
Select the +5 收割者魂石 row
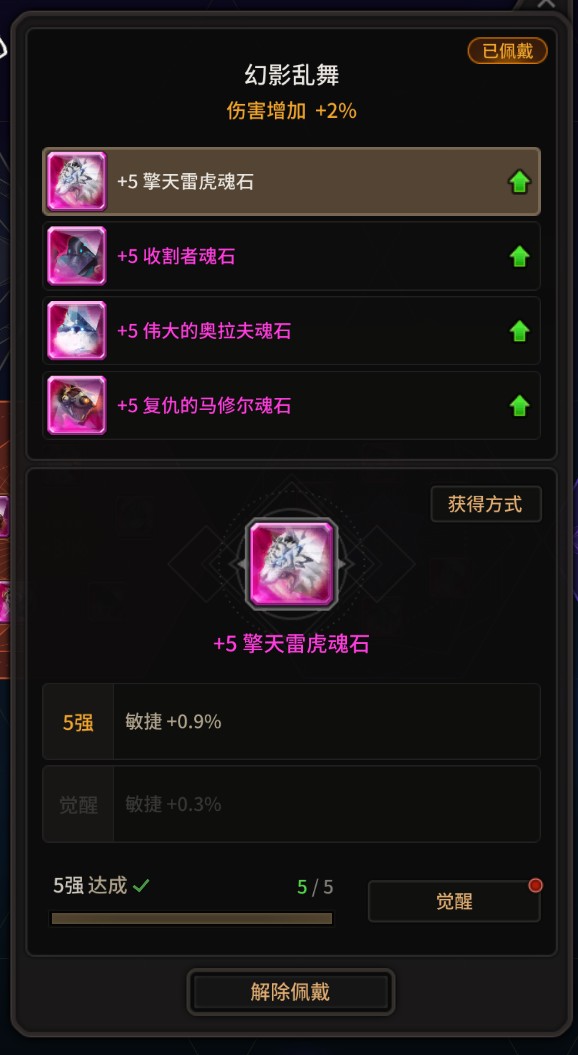(x=291, y=256)
